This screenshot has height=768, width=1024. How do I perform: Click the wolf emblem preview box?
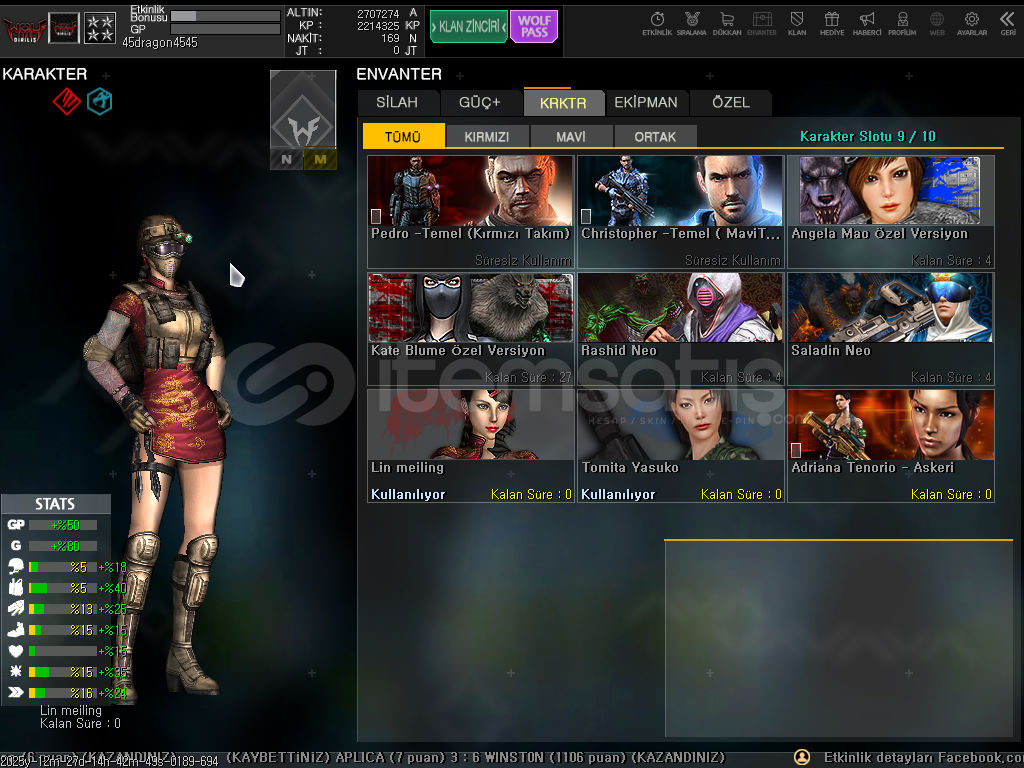[303, 110]
